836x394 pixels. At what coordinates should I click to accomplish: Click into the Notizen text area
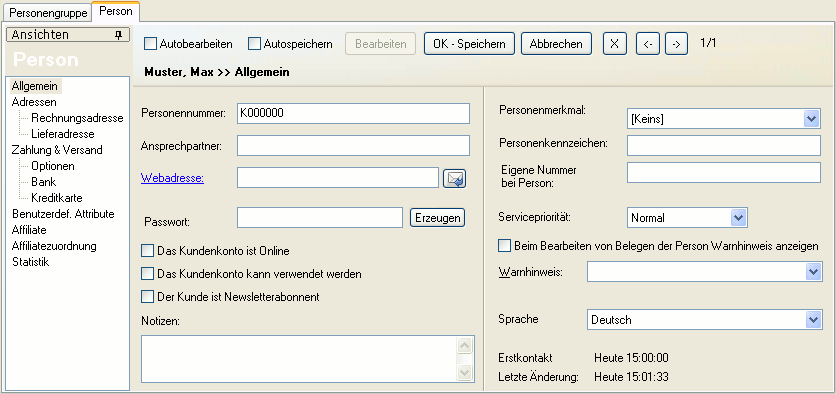(299, 359)
